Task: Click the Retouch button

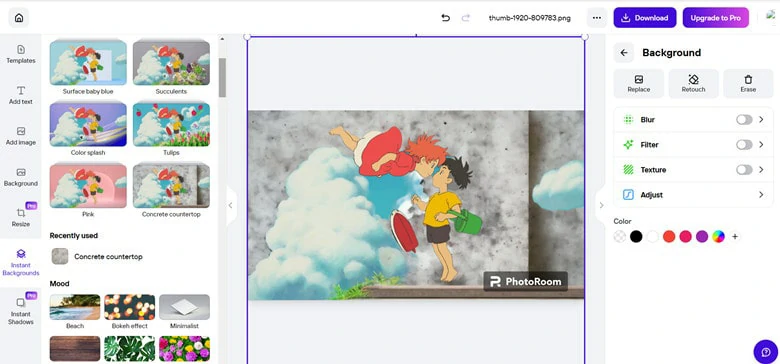Action: point(693,84)
